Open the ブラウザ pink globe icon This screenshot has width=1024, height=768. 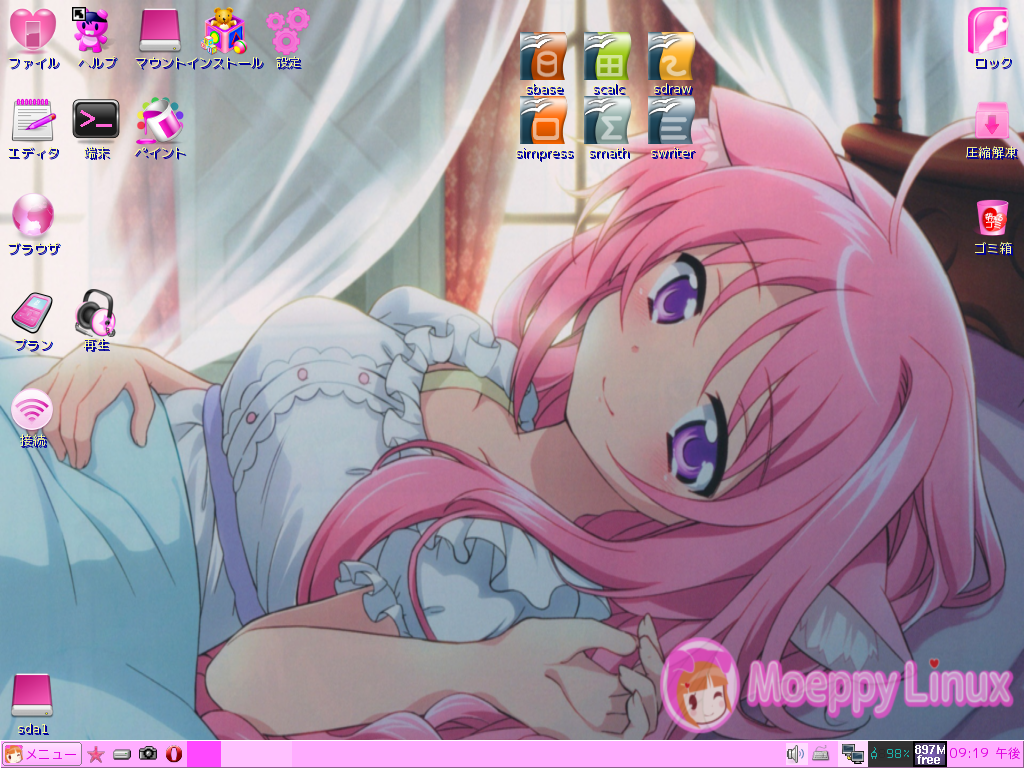pos(33,214)
